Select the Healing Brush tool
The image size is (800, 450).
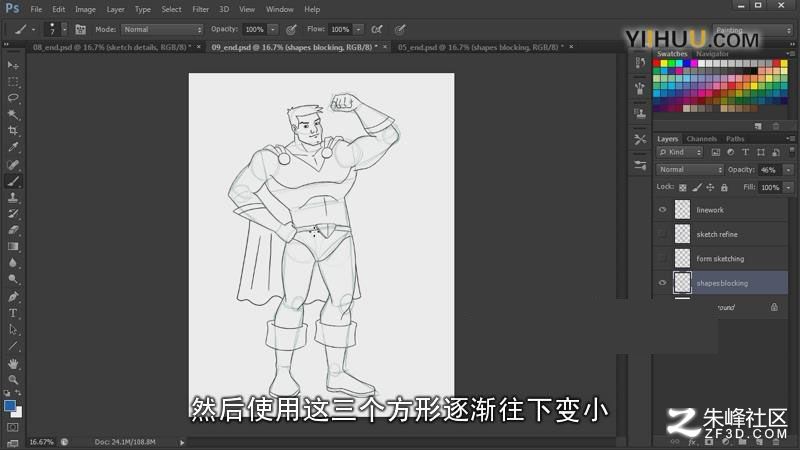coord(13,164)
